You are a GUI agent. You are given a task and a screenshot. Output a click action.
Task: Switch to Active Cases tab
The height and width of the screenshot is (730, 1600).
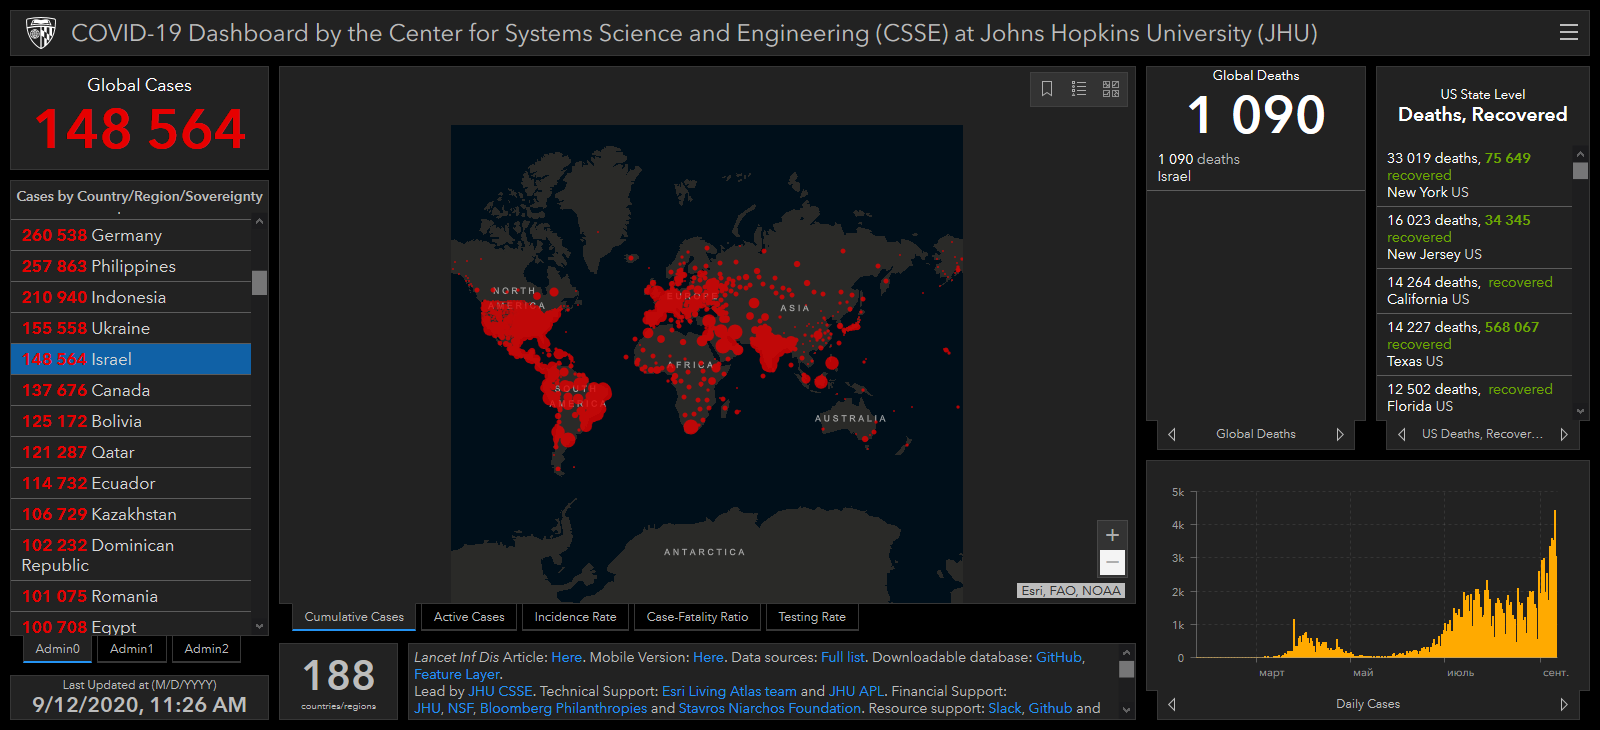pos(469,617)
